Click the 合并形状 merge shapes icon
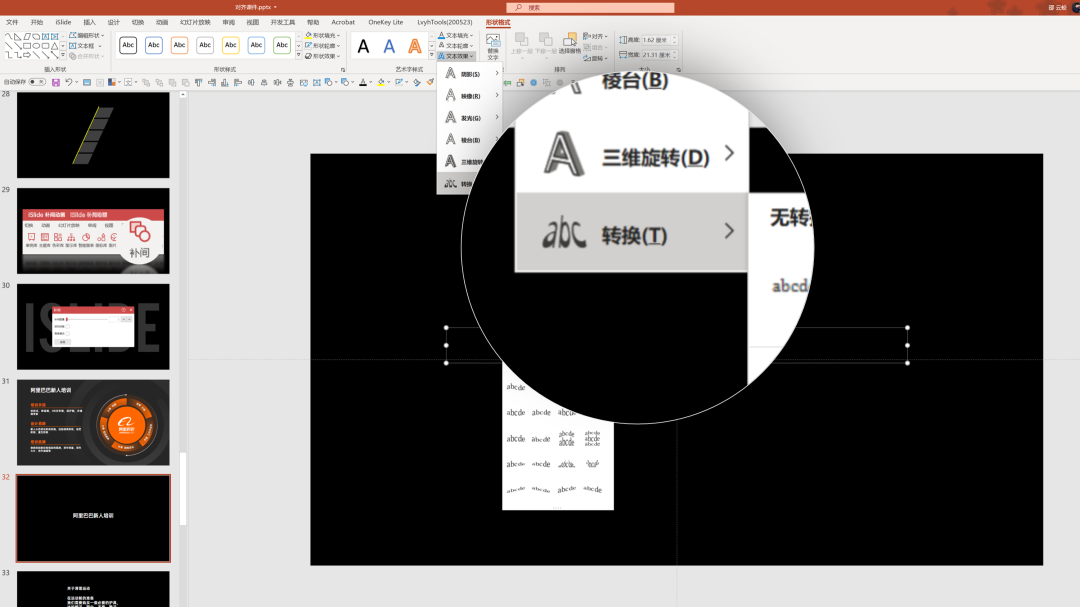Screen dimensions: 1080x607 tap(85, 56)
